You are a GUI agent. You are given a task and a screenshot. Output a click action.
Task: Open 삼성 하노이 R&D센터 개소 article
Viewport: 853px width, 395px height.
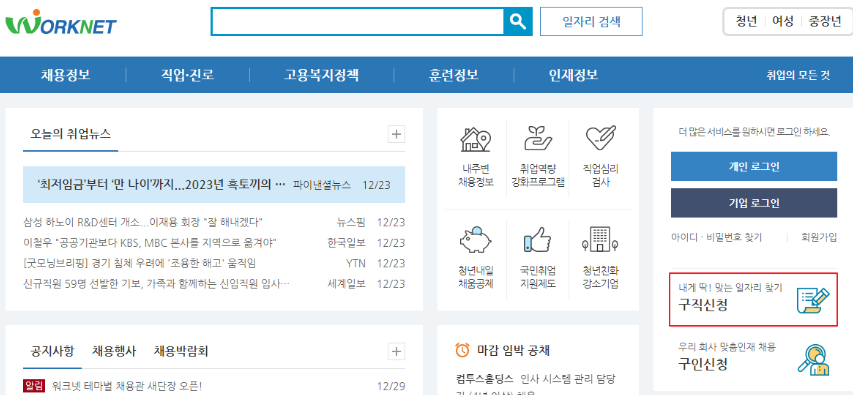[143, 222]
